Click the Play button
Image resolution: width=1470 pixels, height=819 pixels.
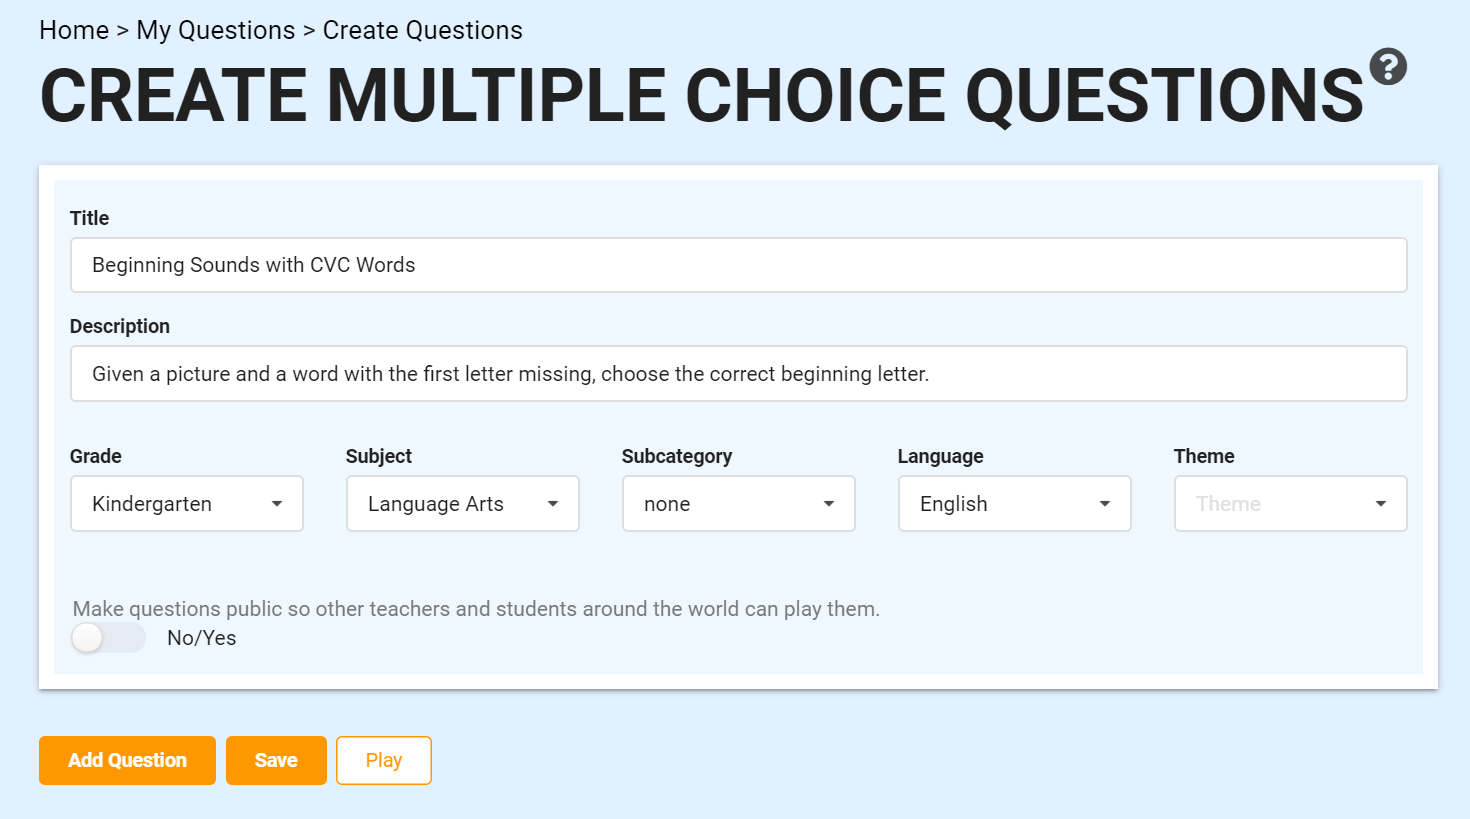tap(383, 760)
